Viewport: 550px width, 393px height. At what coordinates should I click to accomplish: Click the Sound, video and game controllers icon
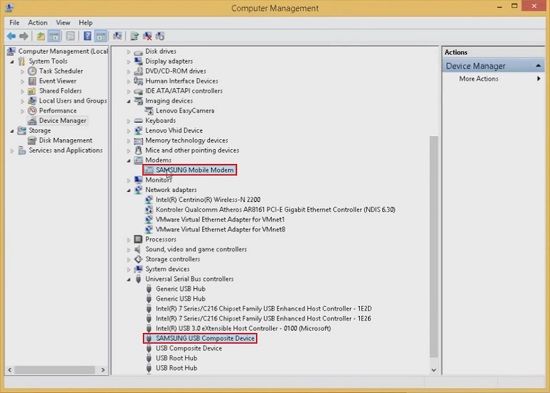click(139, 249)
